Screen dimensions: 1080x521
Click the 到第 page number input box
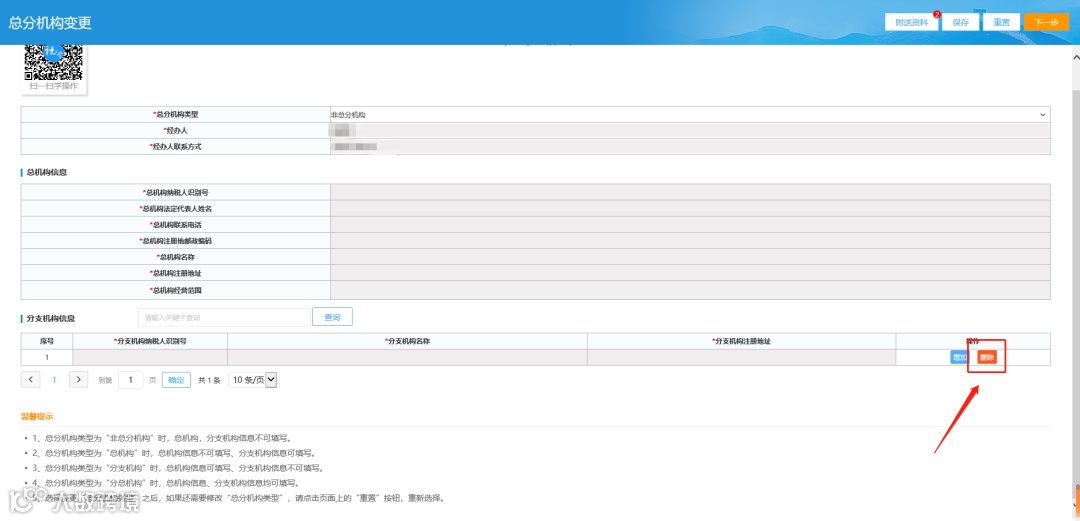(131, 380)
